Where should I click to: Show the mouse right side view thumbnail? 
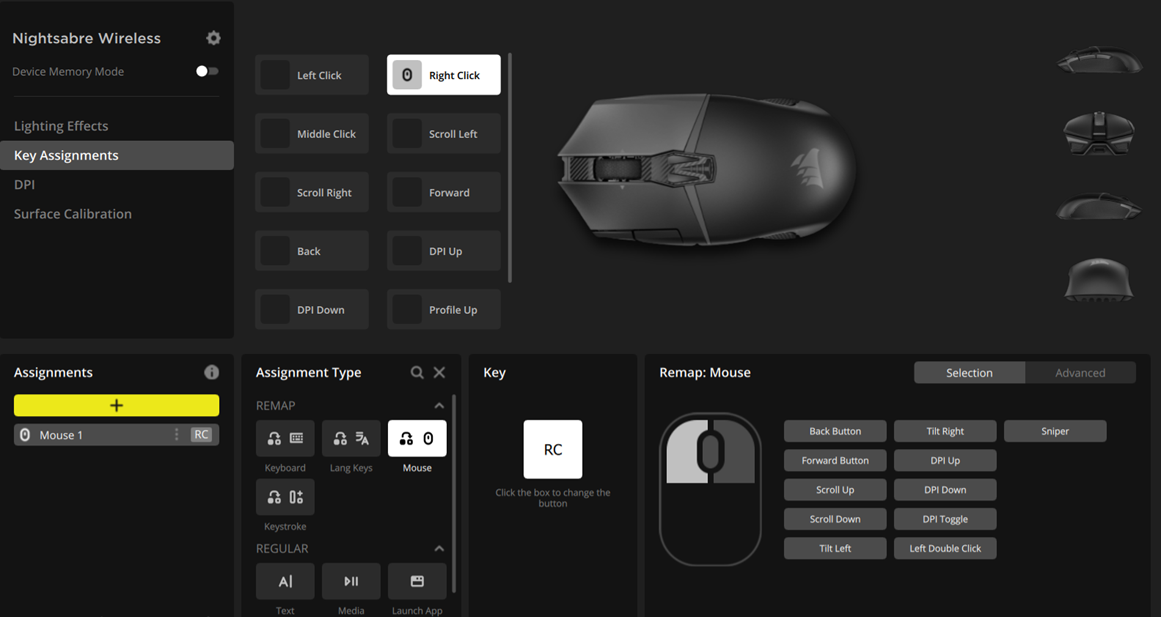(x=1099, y=206)
